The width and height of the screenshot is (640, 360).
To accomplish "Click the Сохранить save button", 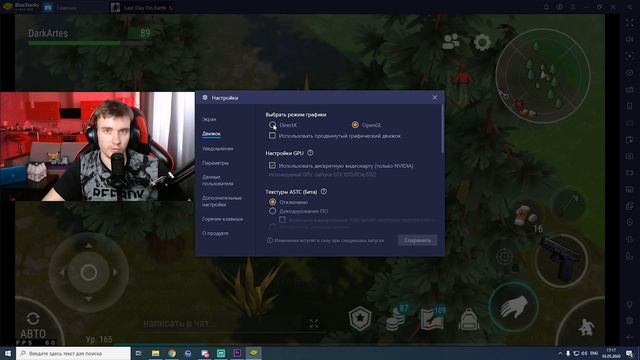I will tap(417, 240).
